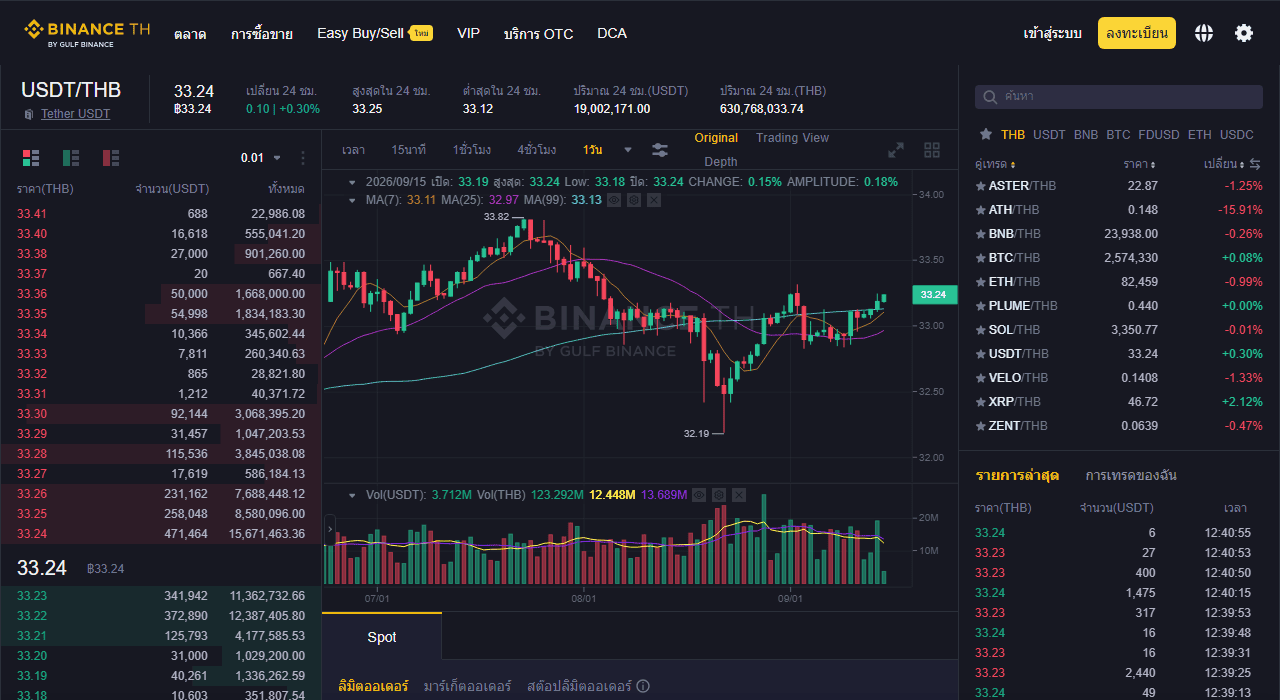1280x700 pixels.
Task: Open settings gear in top header
Action: coord(1244,33)
